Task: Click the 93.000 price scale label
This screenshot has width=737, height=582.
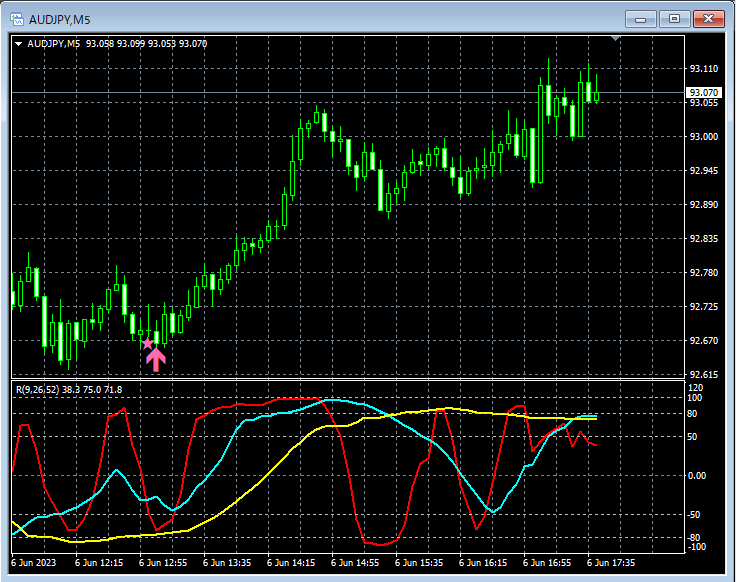Action: pos(704,136)
